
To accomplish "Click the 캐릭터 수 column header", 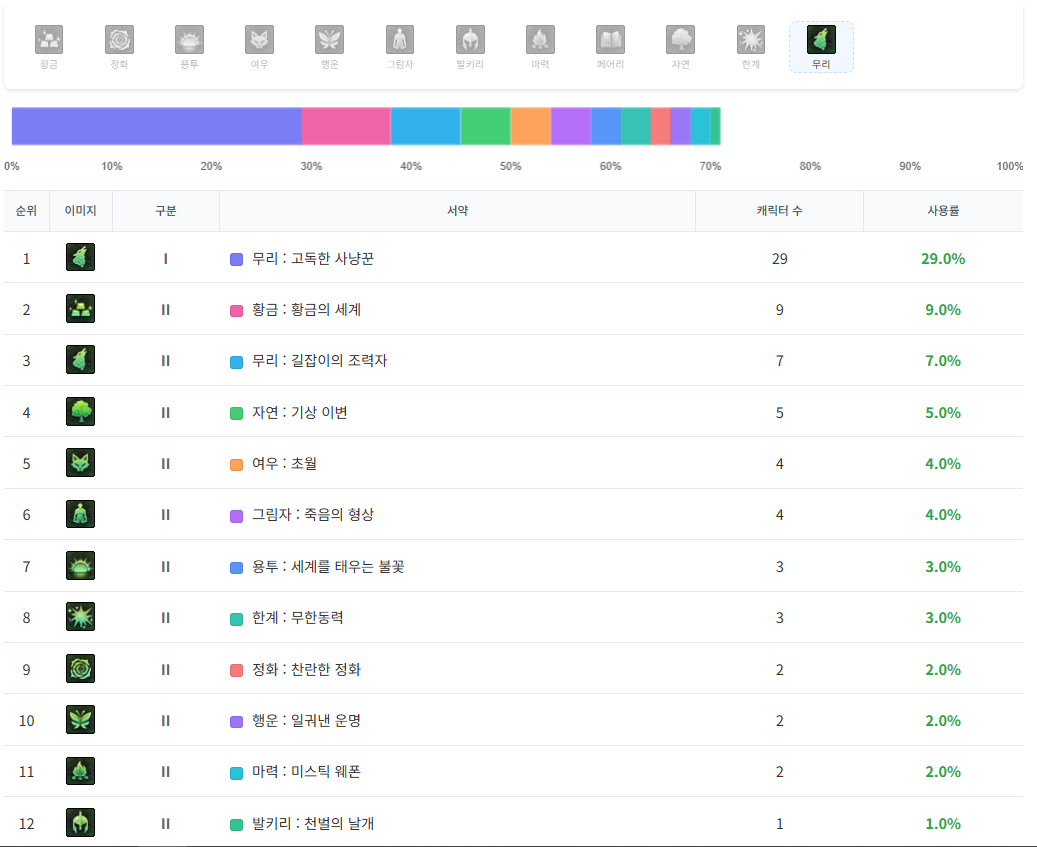I will tap(779, 211).
